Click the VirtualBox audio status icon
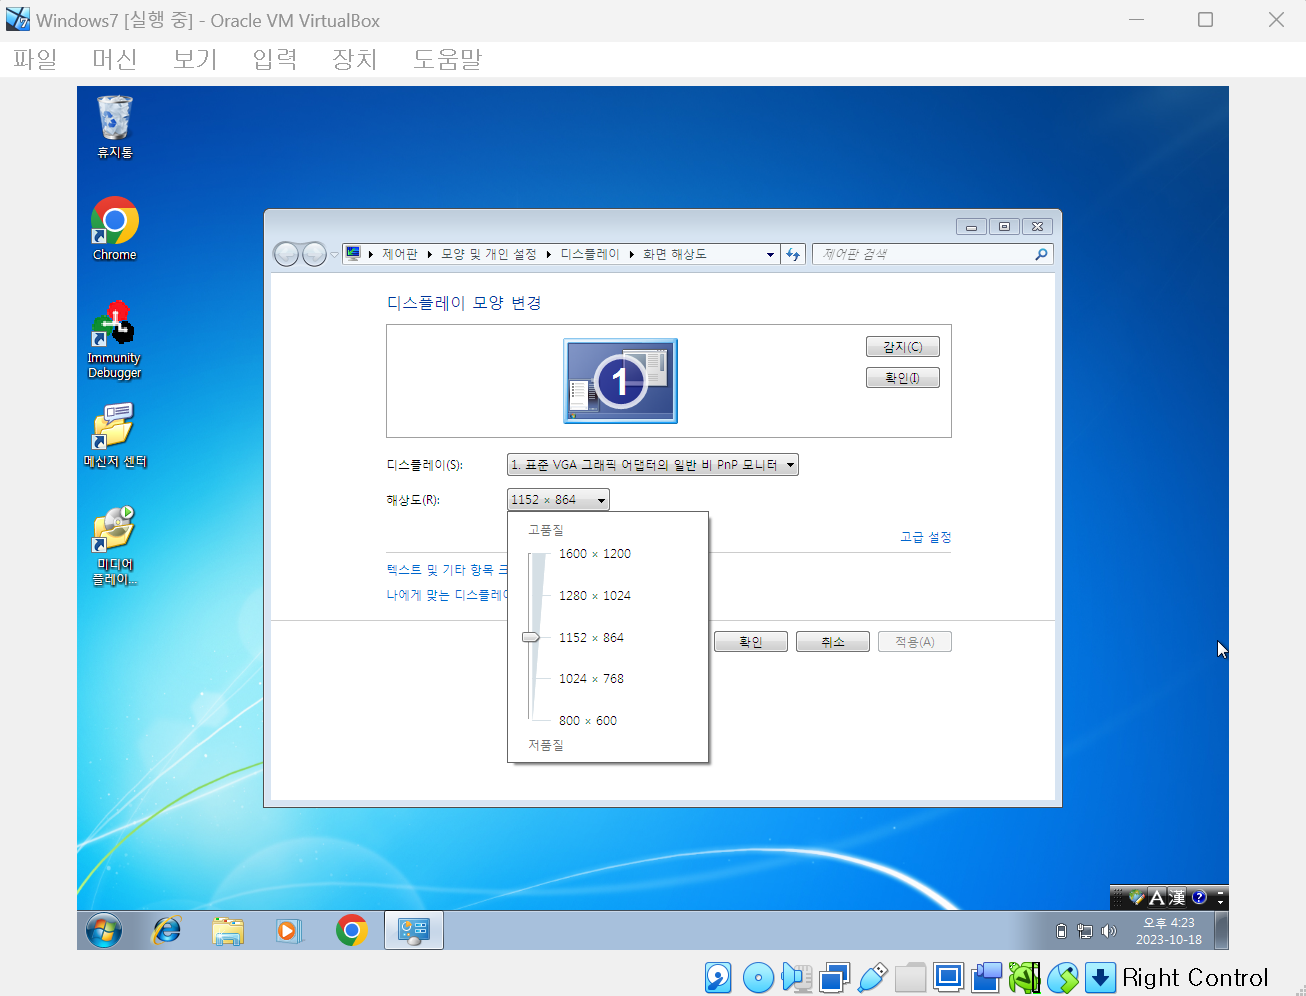Viewport: 1306px width, 996px height. tap(796, 977)
